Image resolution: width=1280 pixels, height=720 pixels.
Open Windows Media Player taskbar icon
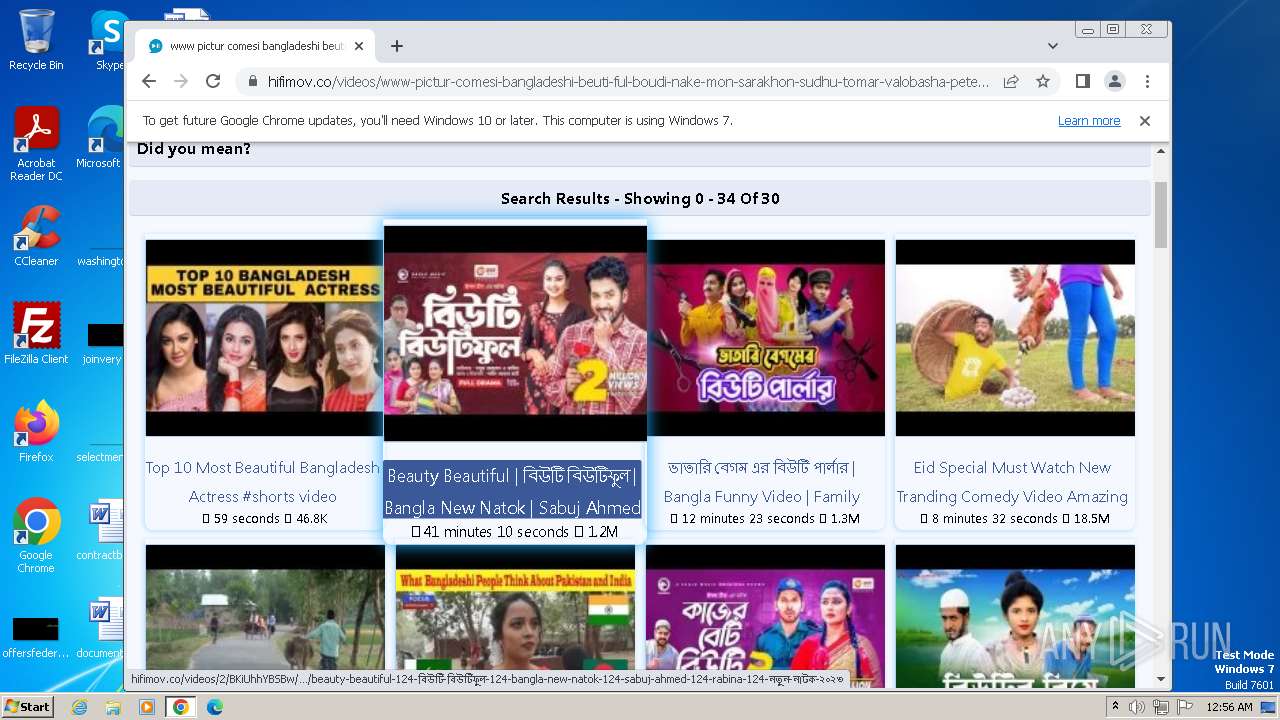tap(147, 706)
